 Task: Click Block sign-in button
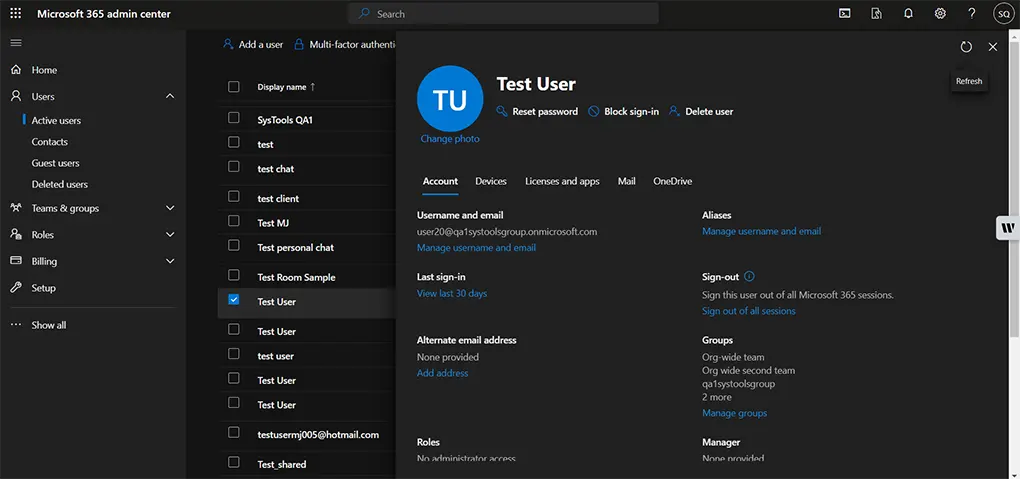click(x=623, y=111)
